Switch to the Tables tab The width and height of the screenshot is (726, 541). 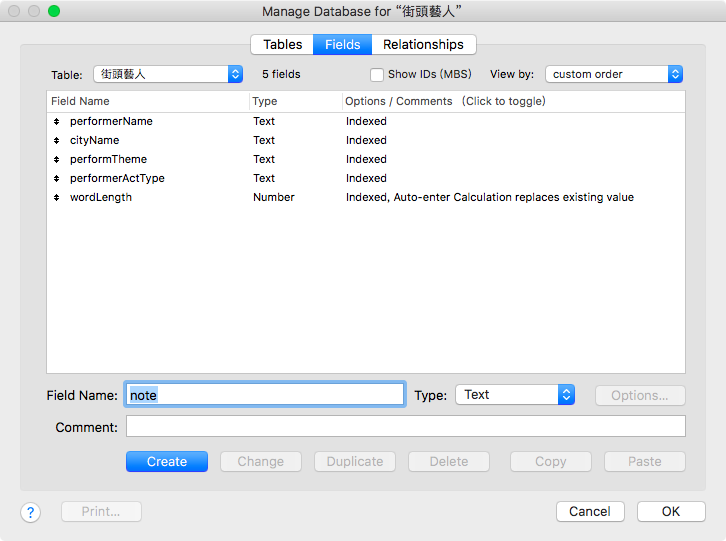282,44
